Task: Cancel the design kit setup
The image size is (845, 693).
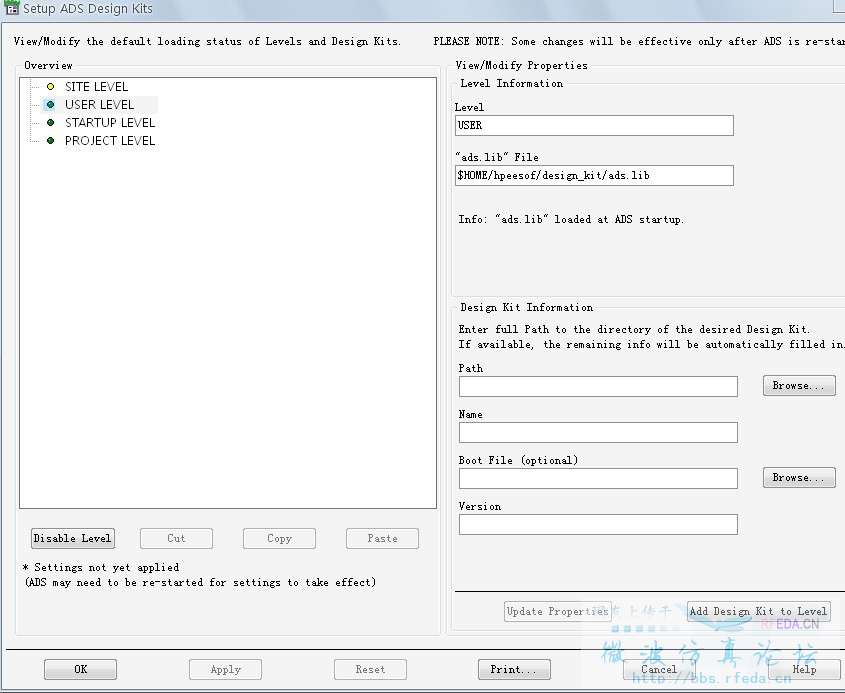Action: point(659,669)
